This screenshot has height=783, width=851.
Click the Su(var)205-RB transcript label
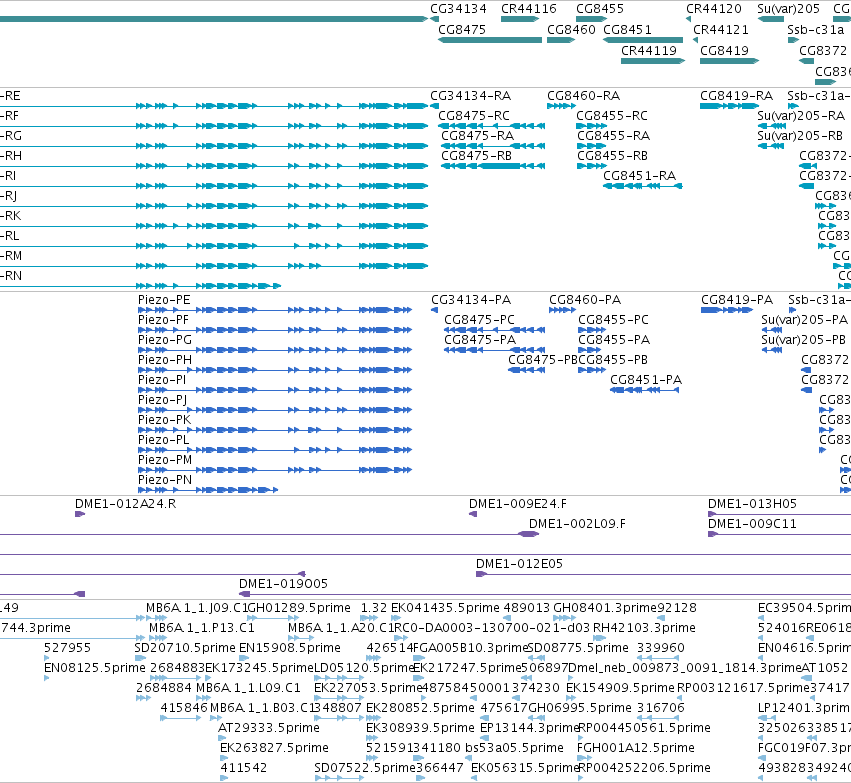pyautogui.click(x=800, y=136)
